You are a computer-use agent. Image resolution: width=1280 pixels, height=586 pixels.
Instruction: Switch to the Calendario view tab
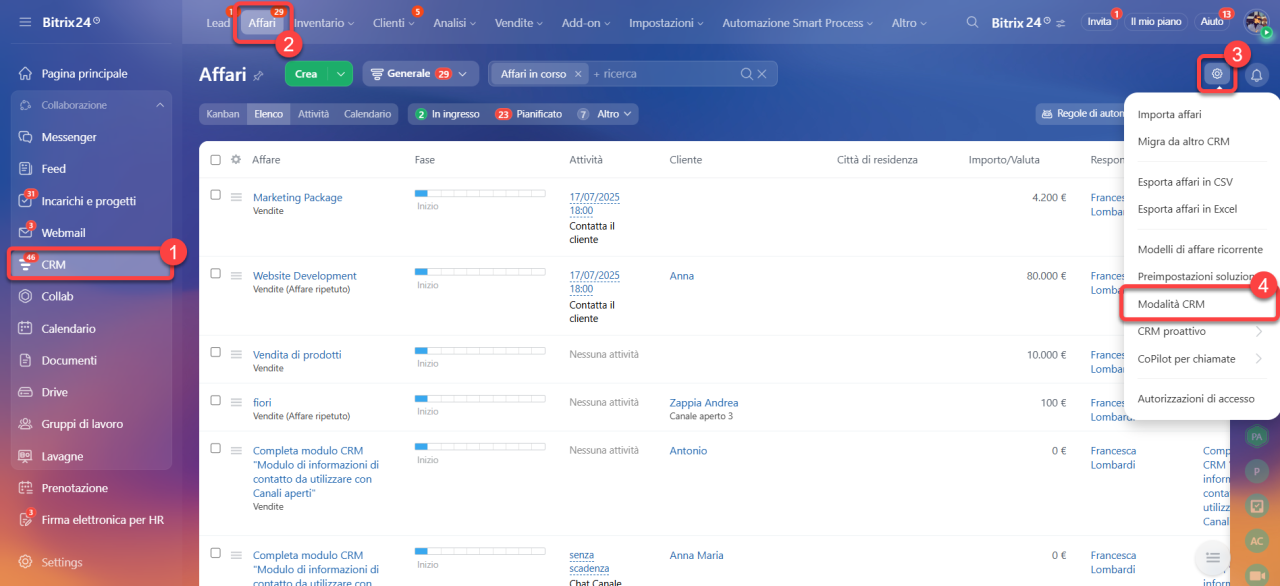pos(367,114)
